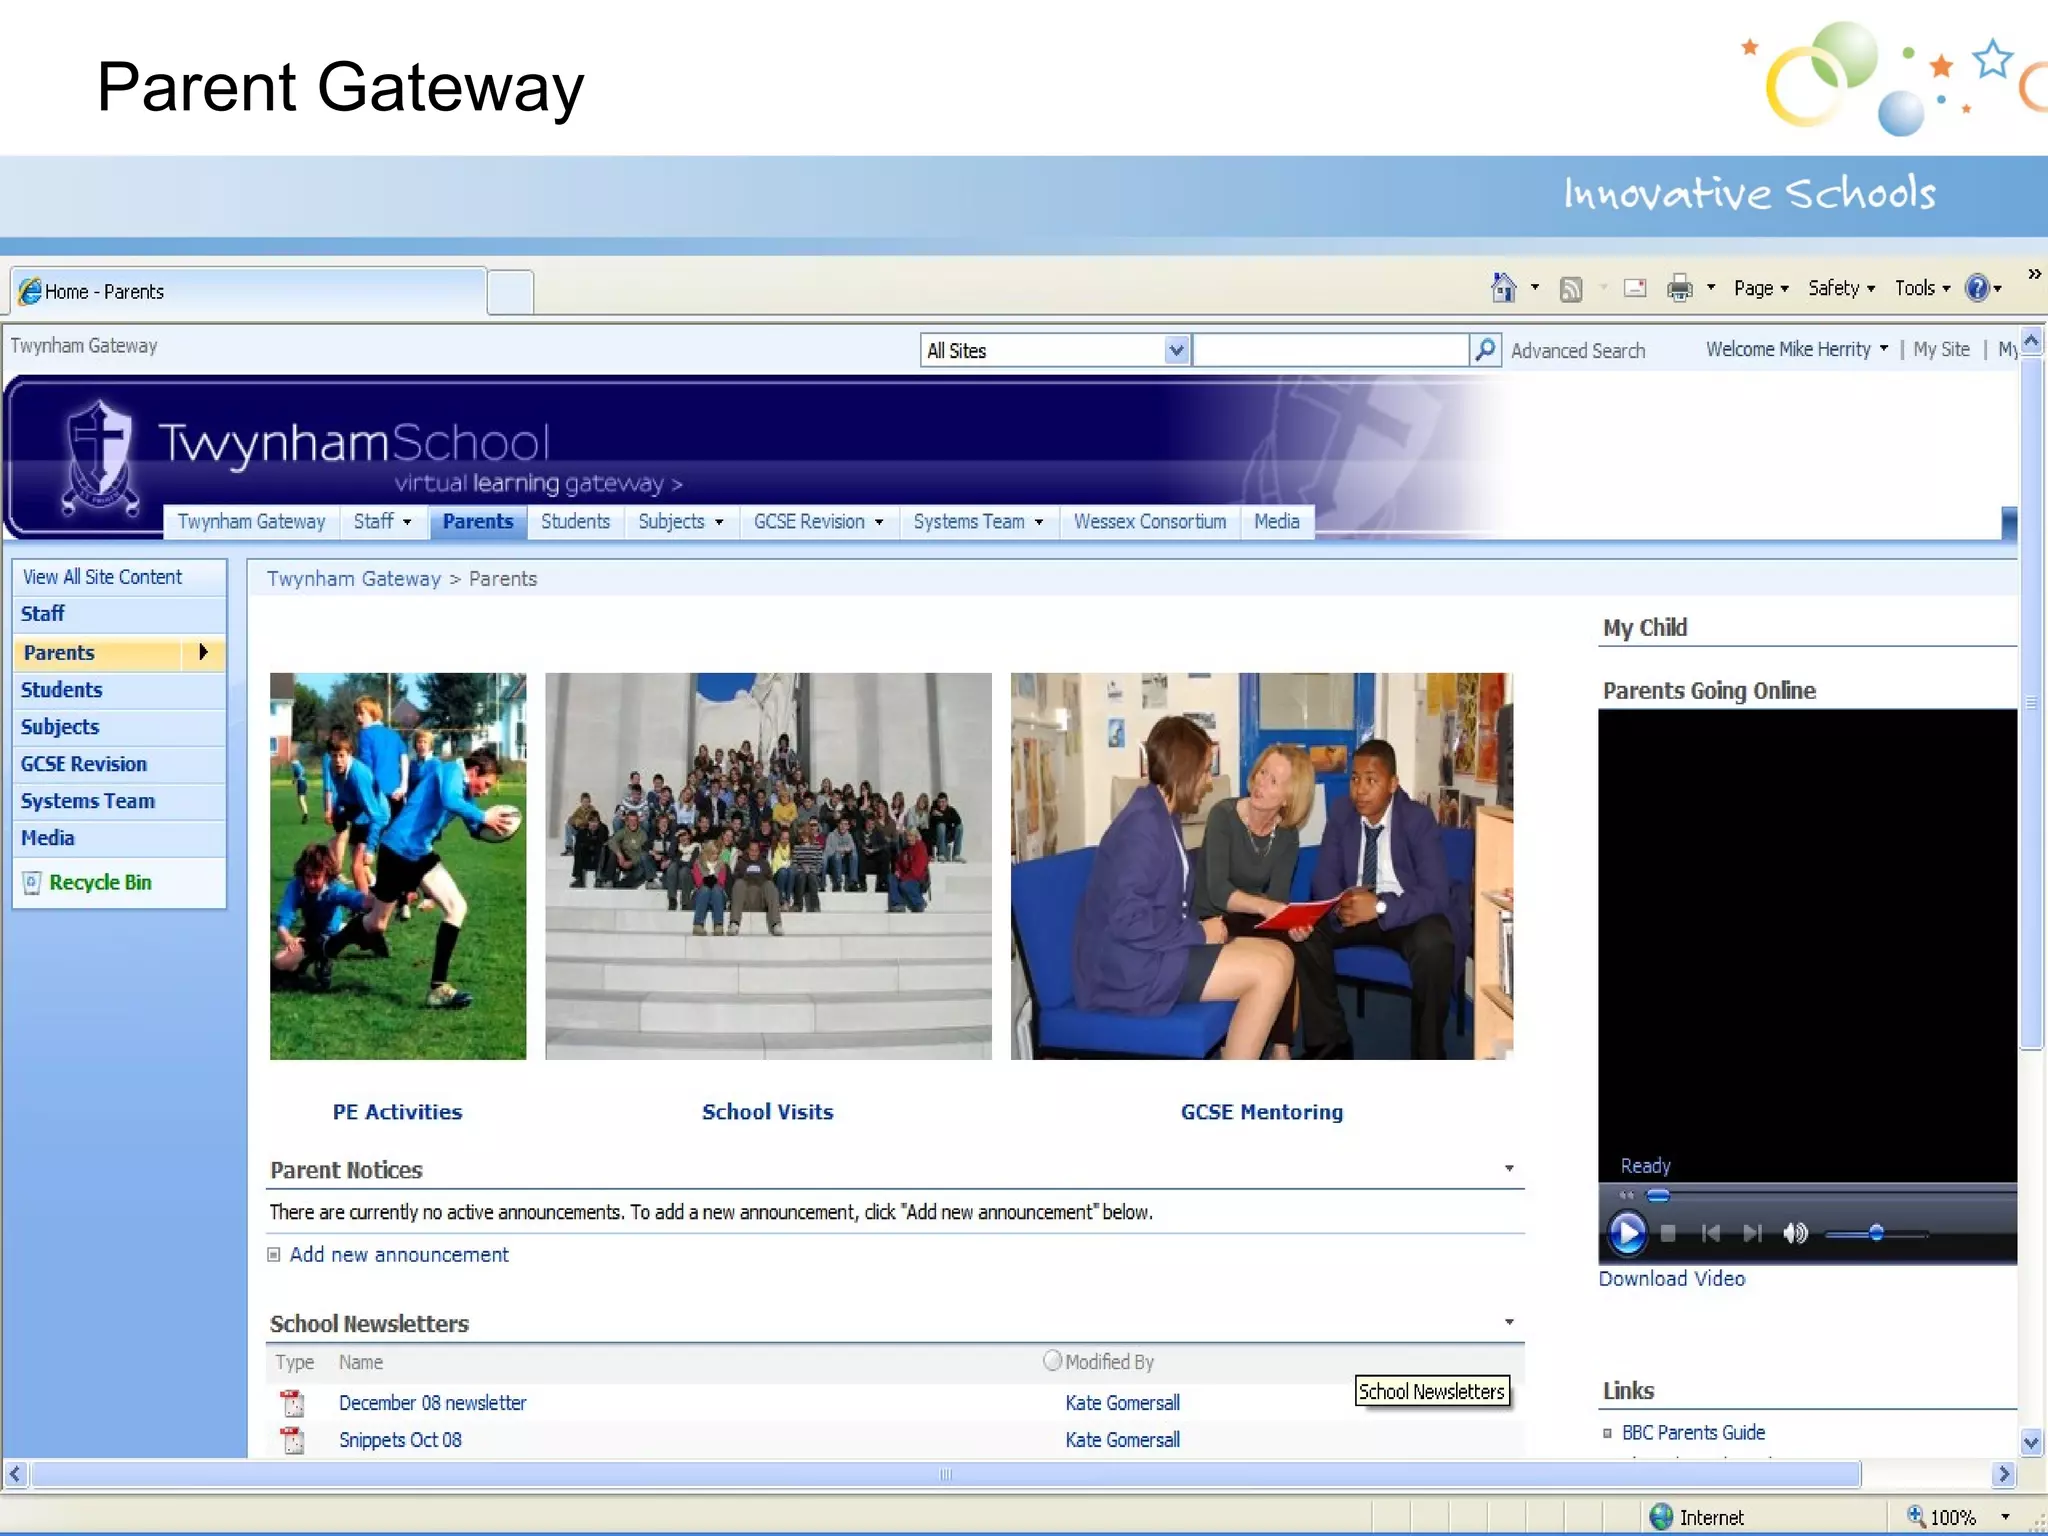
Task: Click the Advanced Search link
Action: click(1578, 351)
